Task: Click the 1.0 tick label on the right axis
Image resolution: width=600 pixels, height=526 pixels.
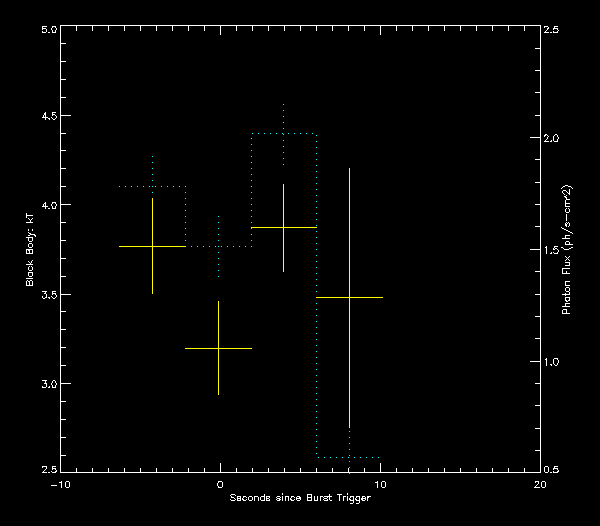Action: (x=551, y=361)
